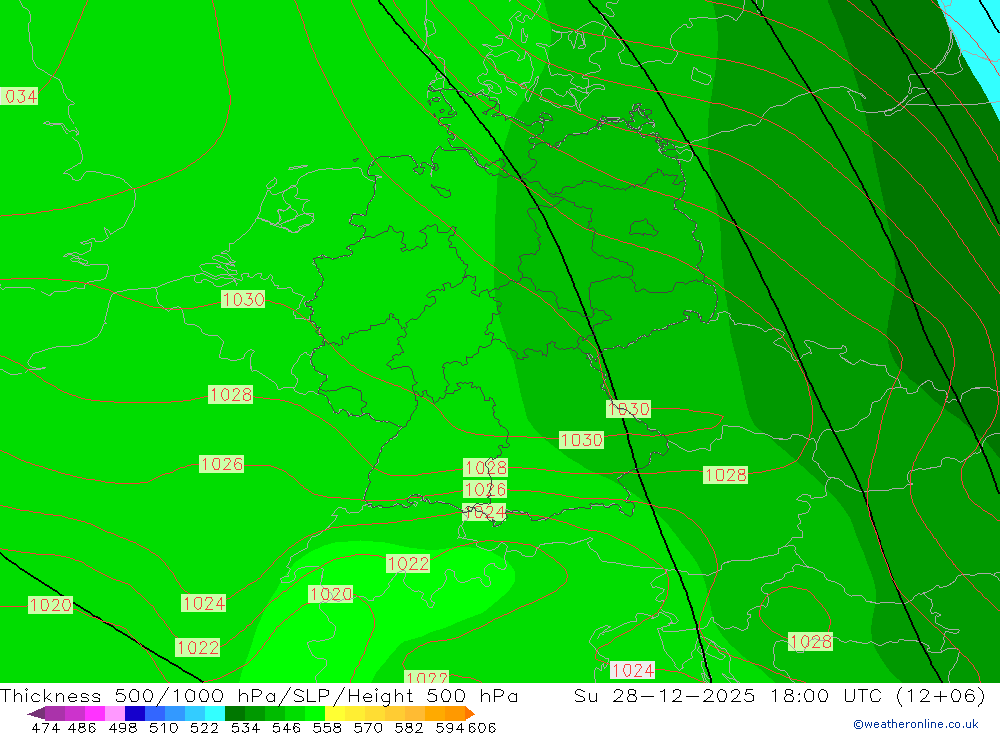
Task: Click the 558 legend value
Action: coord(327,727)
